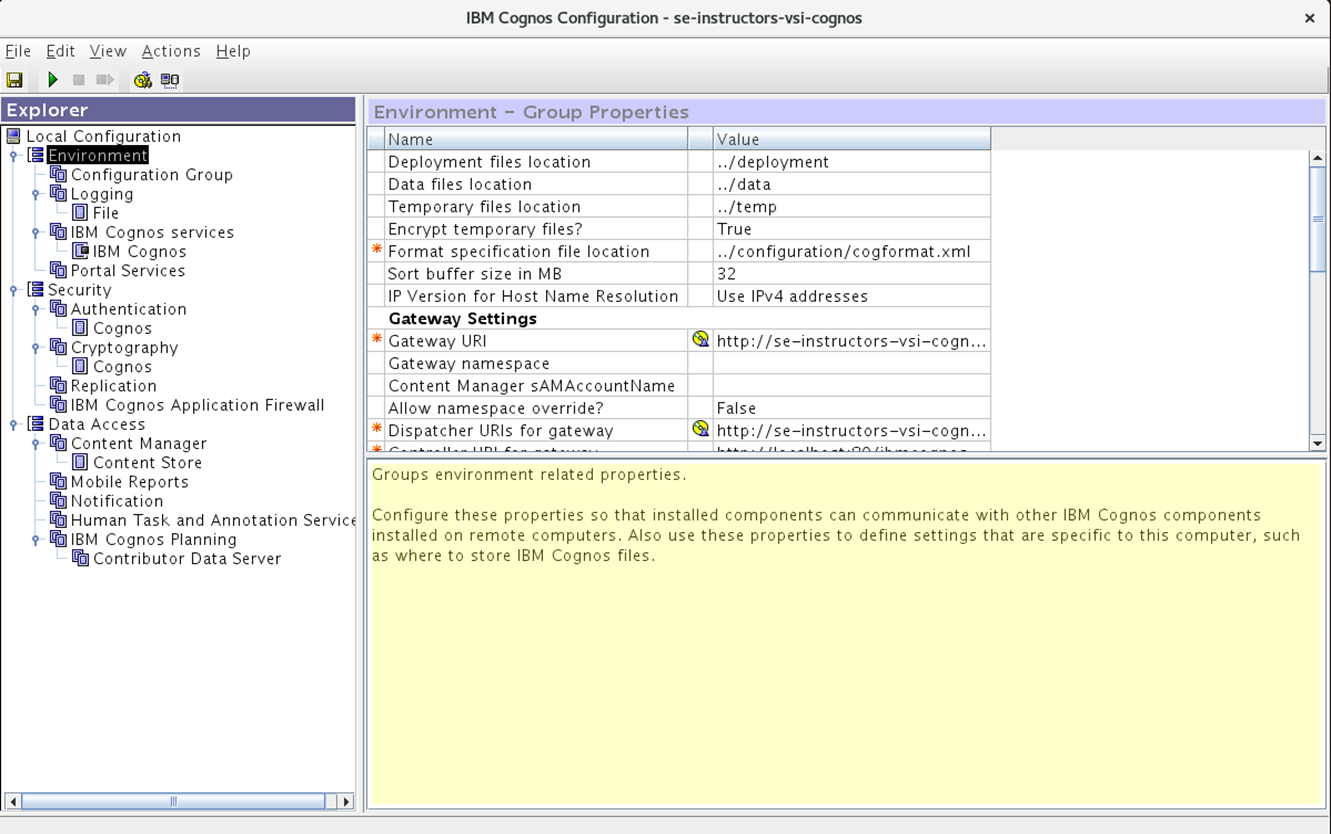Click the properties pane scroll down arrow

(x=1317, y=443)
